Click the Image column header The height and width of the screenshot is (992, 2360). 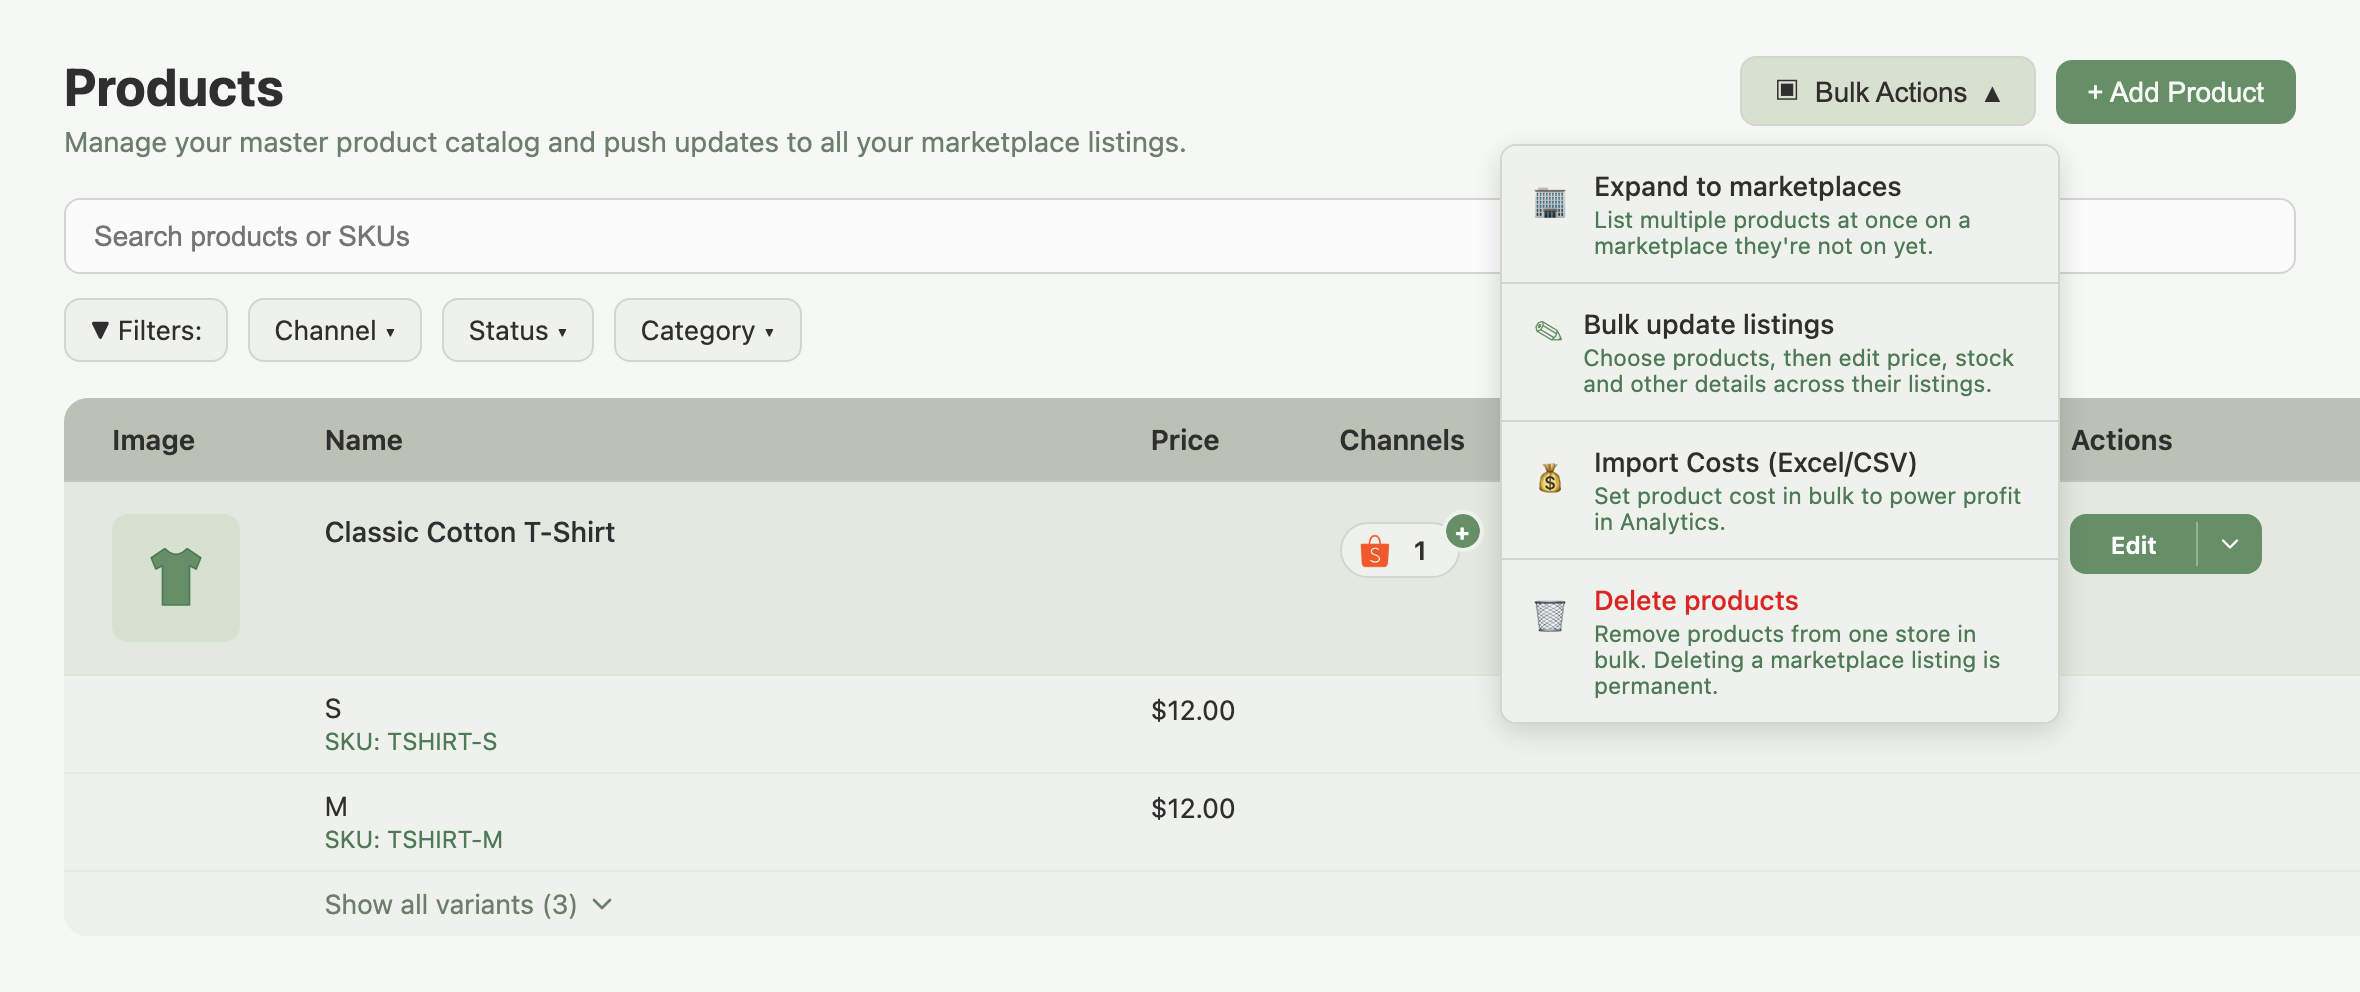153,440
